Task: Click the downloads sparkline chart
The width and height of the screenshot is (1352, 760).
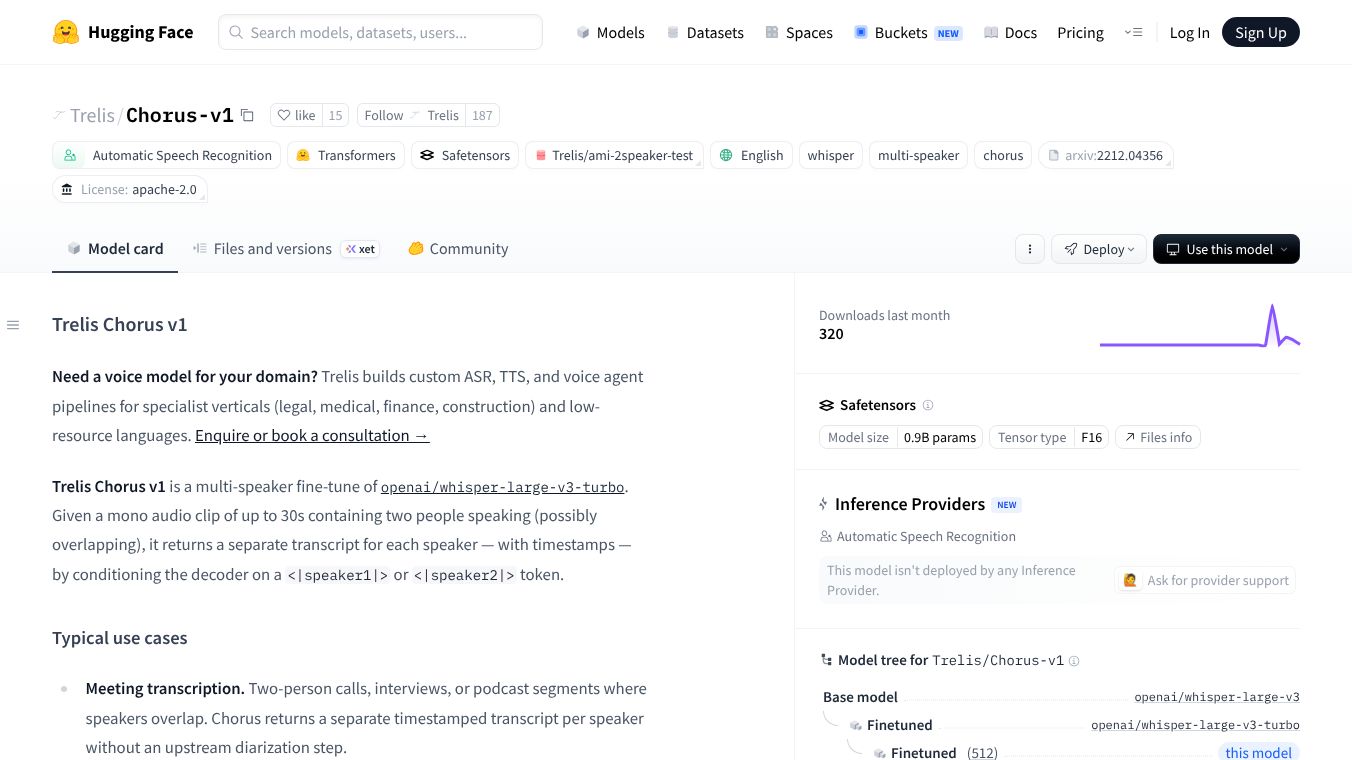Action: (x=1200, y=326)
